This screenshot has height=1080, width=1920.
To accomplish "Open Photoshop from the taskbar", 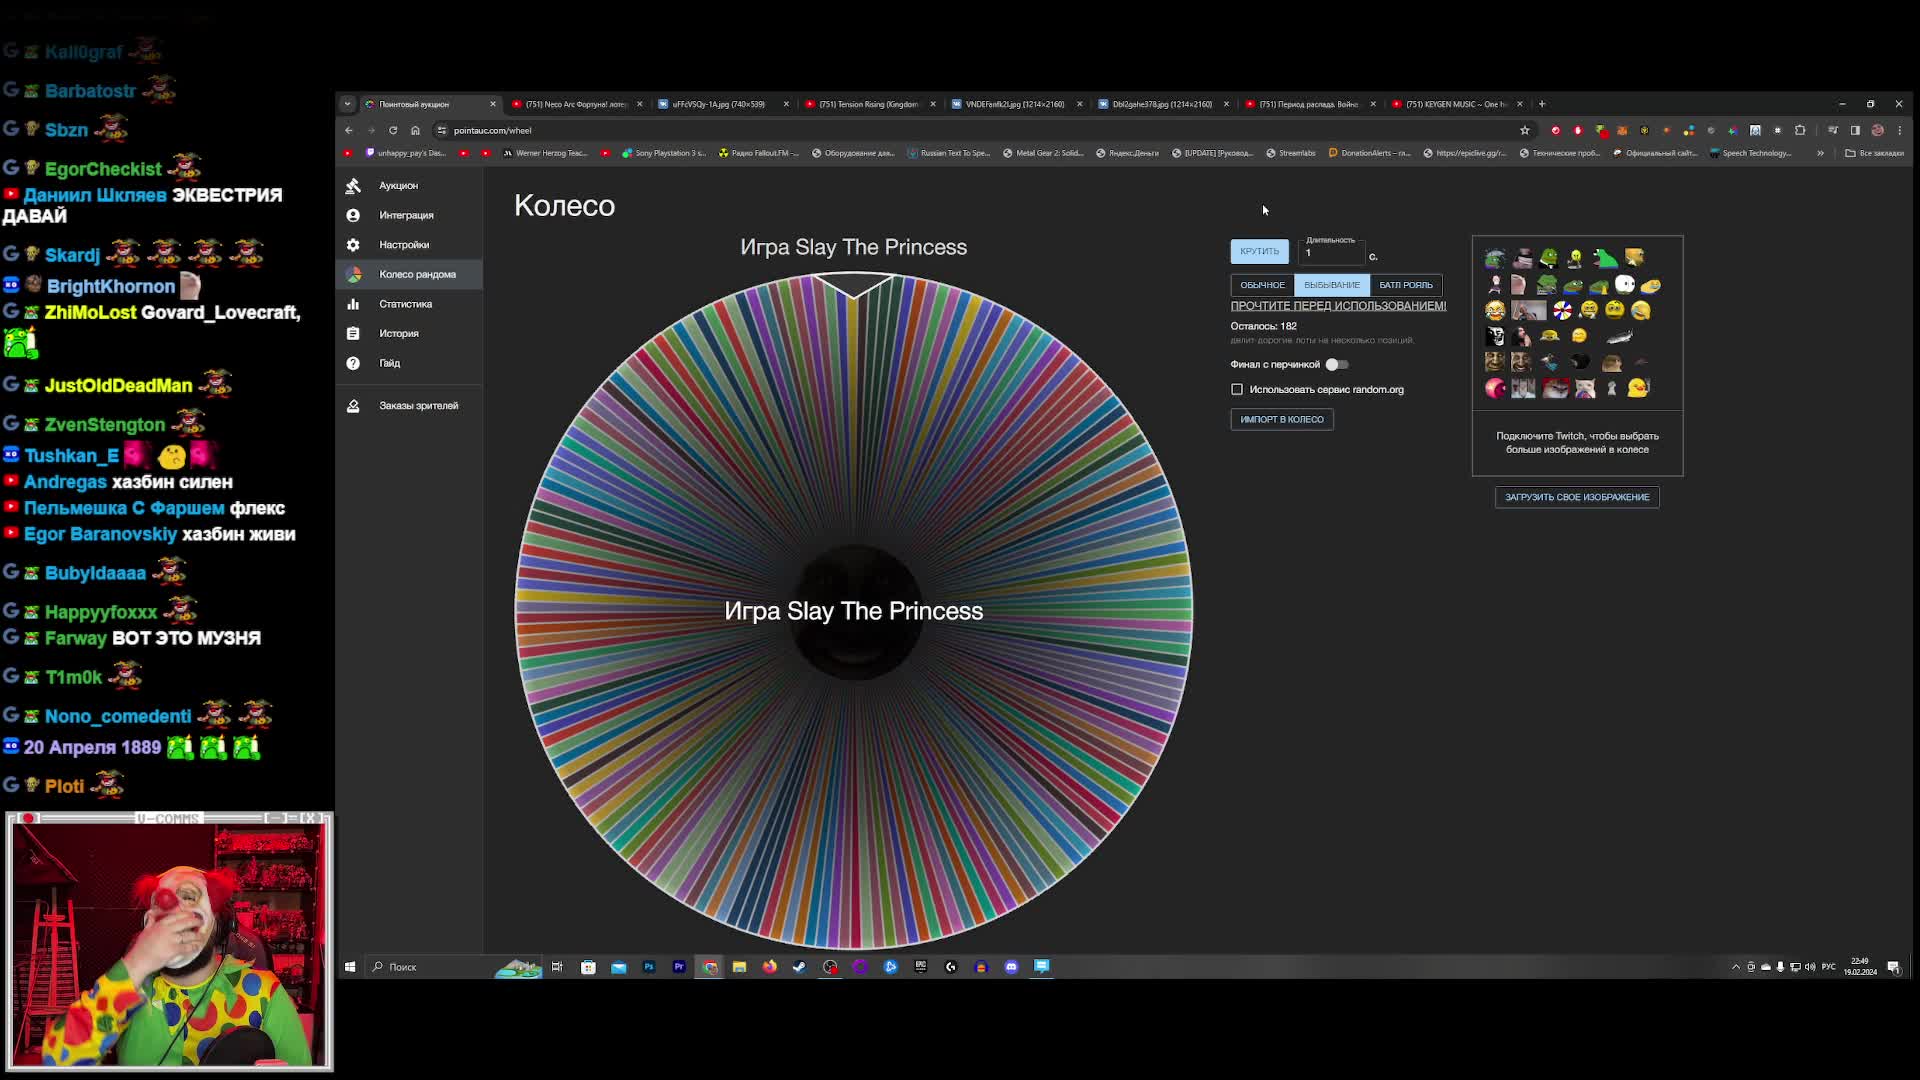I will pos(649,967).
